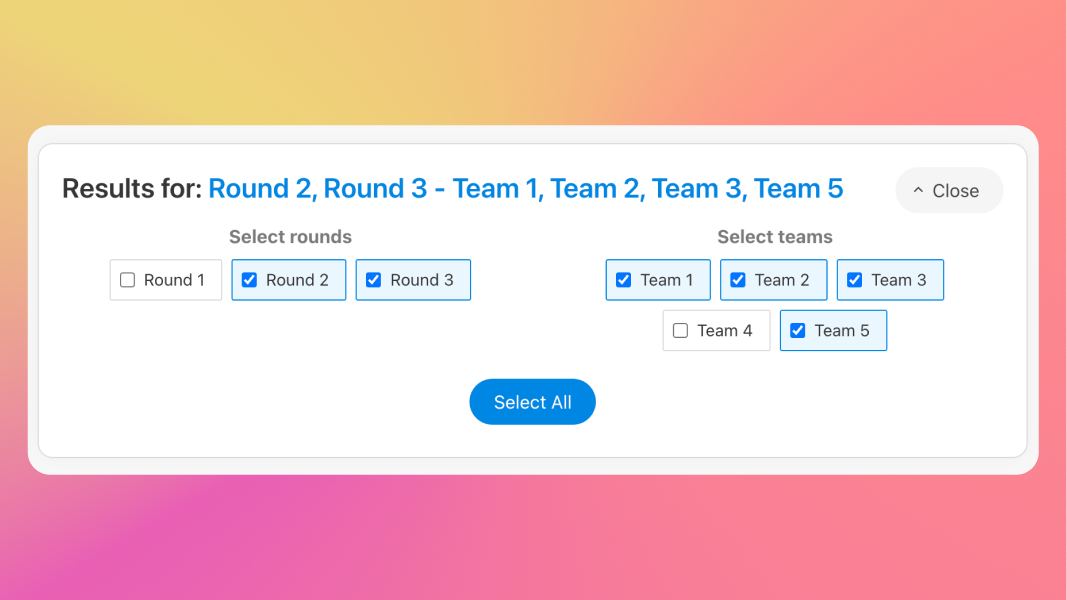The height and width of the screenshot is (600, 1067).
Task: Click the Select teams heading
Action: pyautogui.click(x=774, y=237)
